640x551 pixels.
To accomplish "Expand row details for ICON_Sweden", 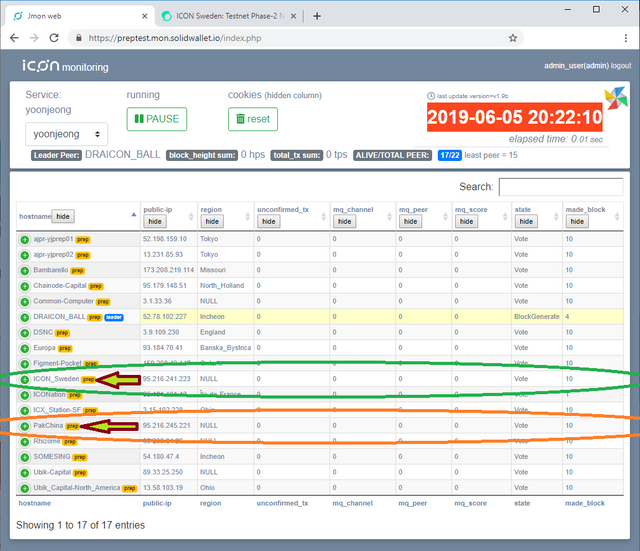I will click(x=24, y=380).
